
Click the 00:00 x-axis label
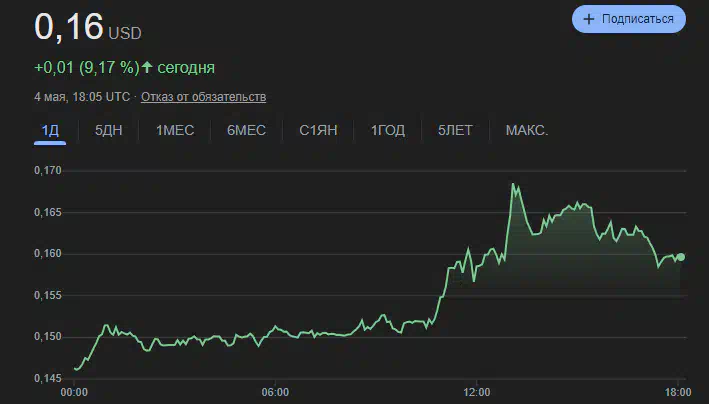click(x=74, y=392)
